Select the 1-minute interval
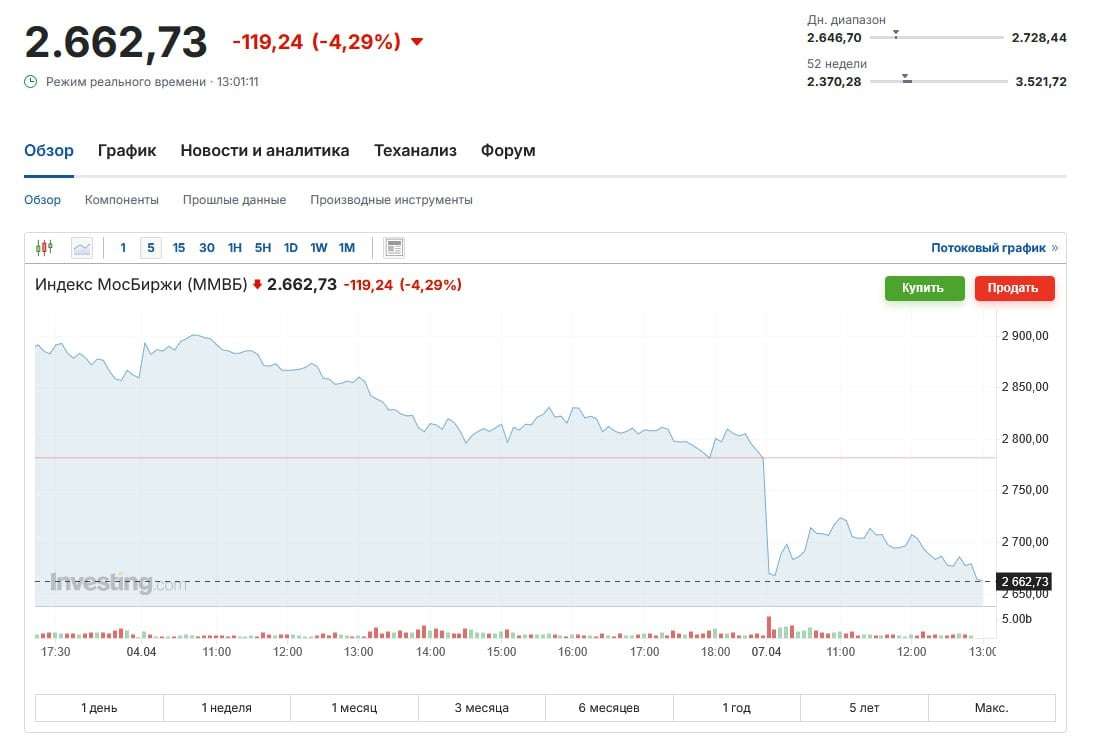Viewport: 1093px width, 747px height. (123, 248)
